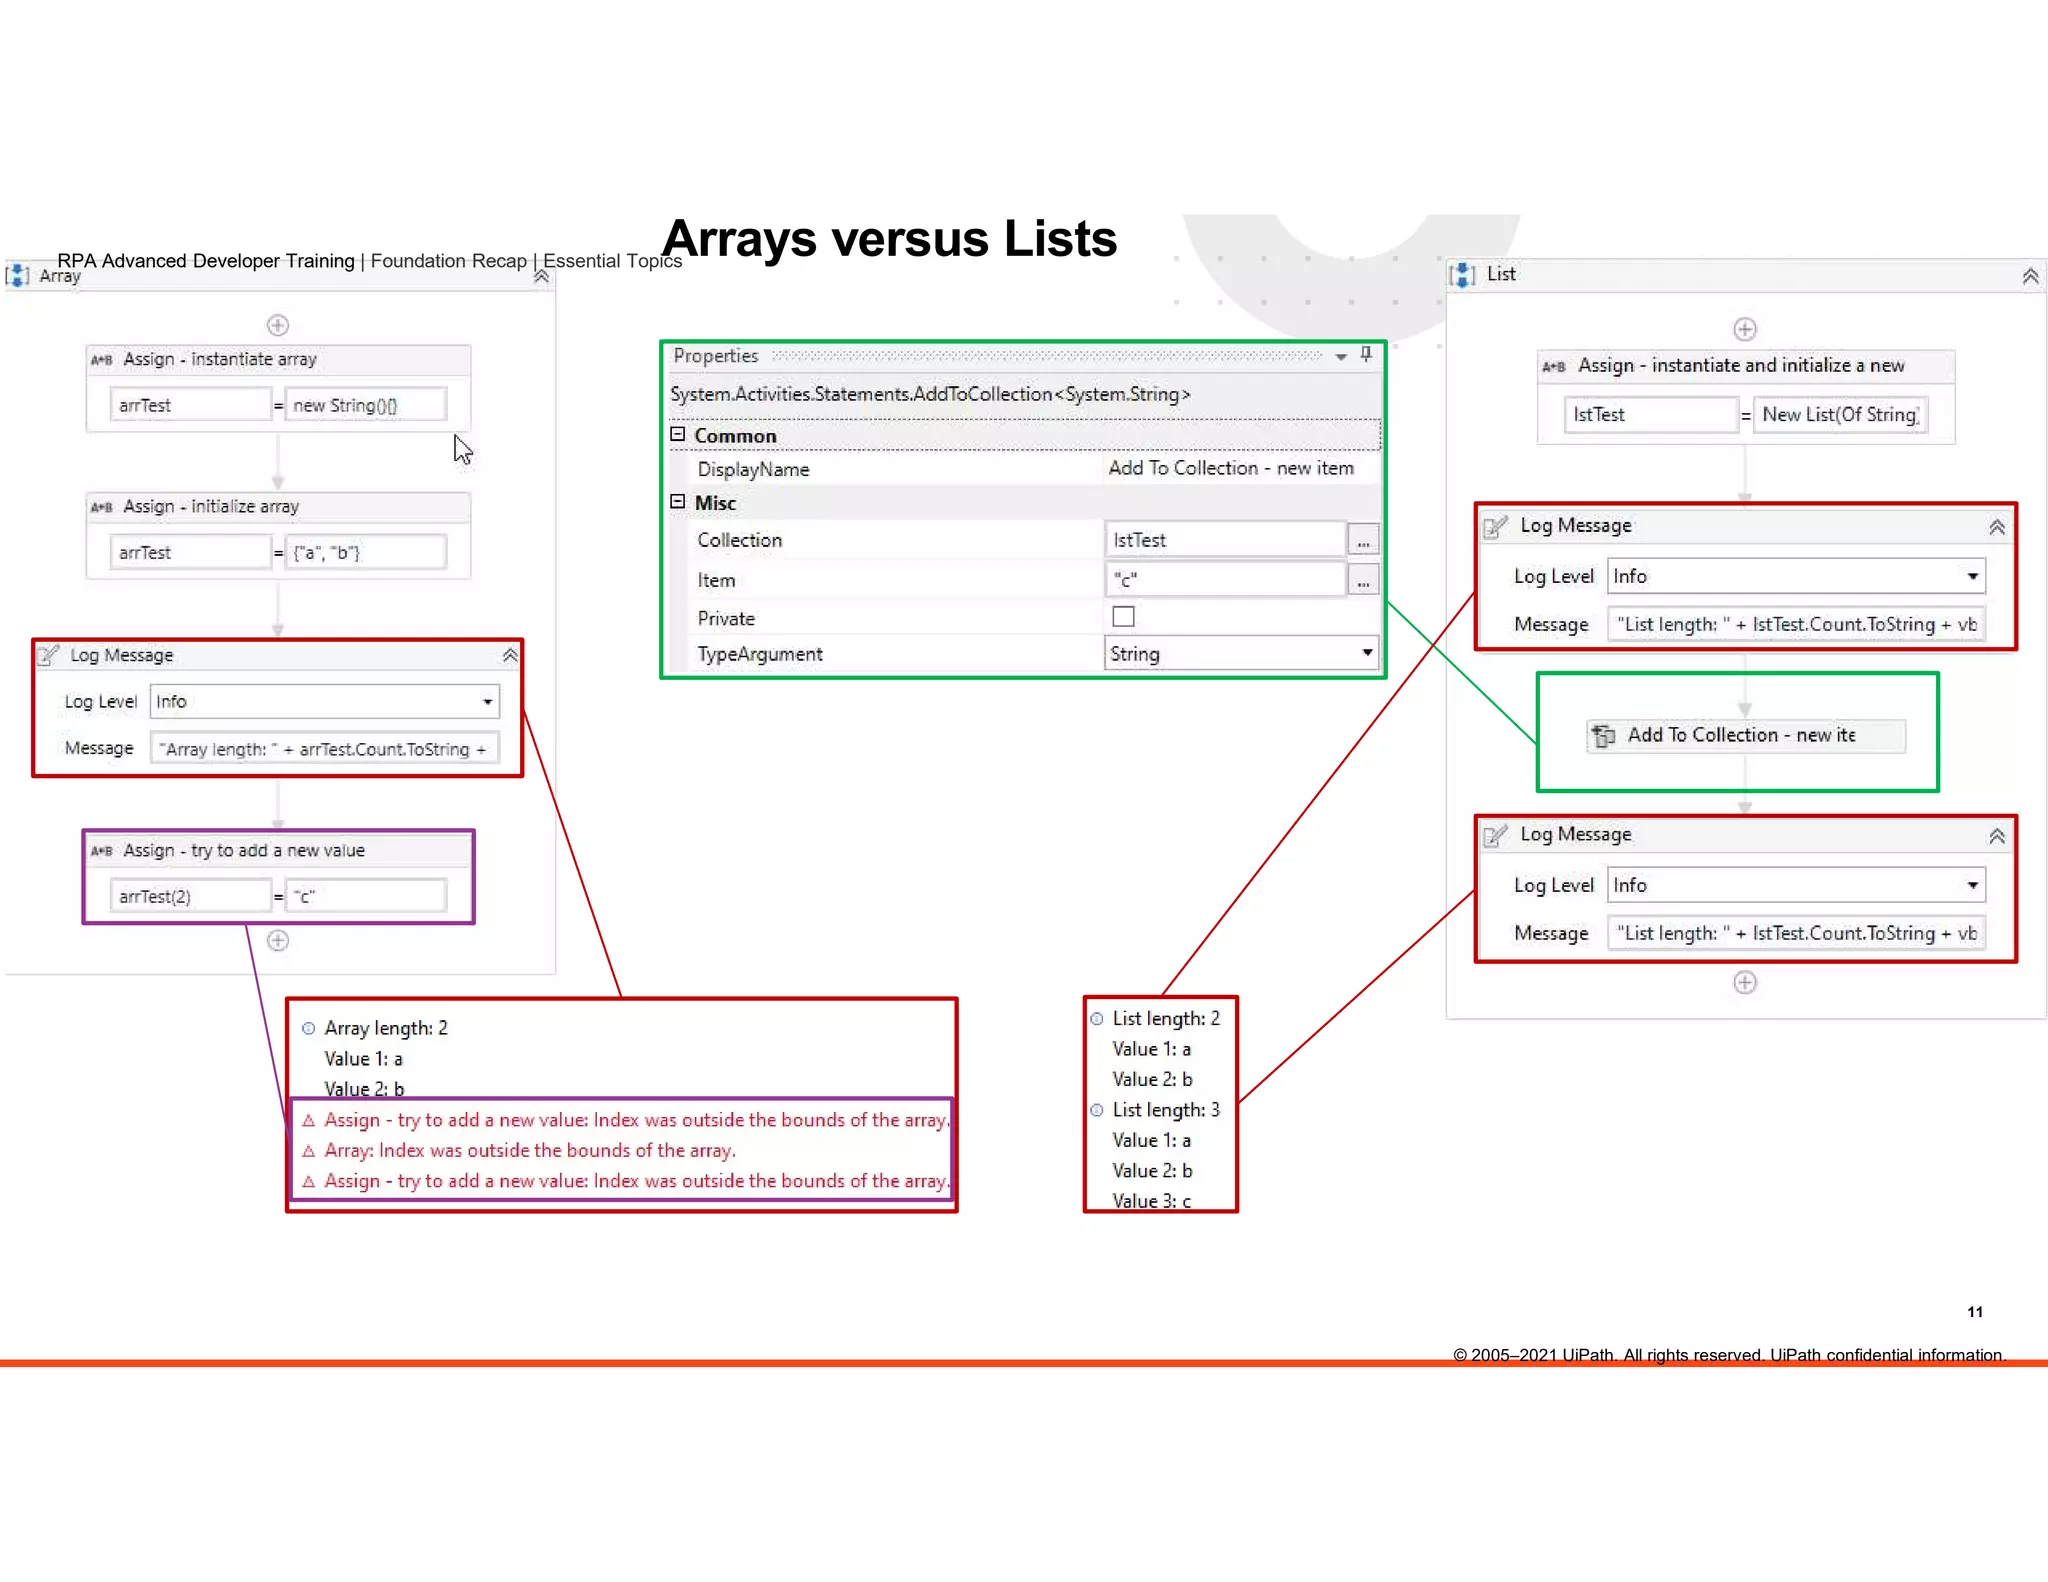Click the Properties panel pin icon
This screenshot has width=2048, height=1582.
(x=1366, y=354)
